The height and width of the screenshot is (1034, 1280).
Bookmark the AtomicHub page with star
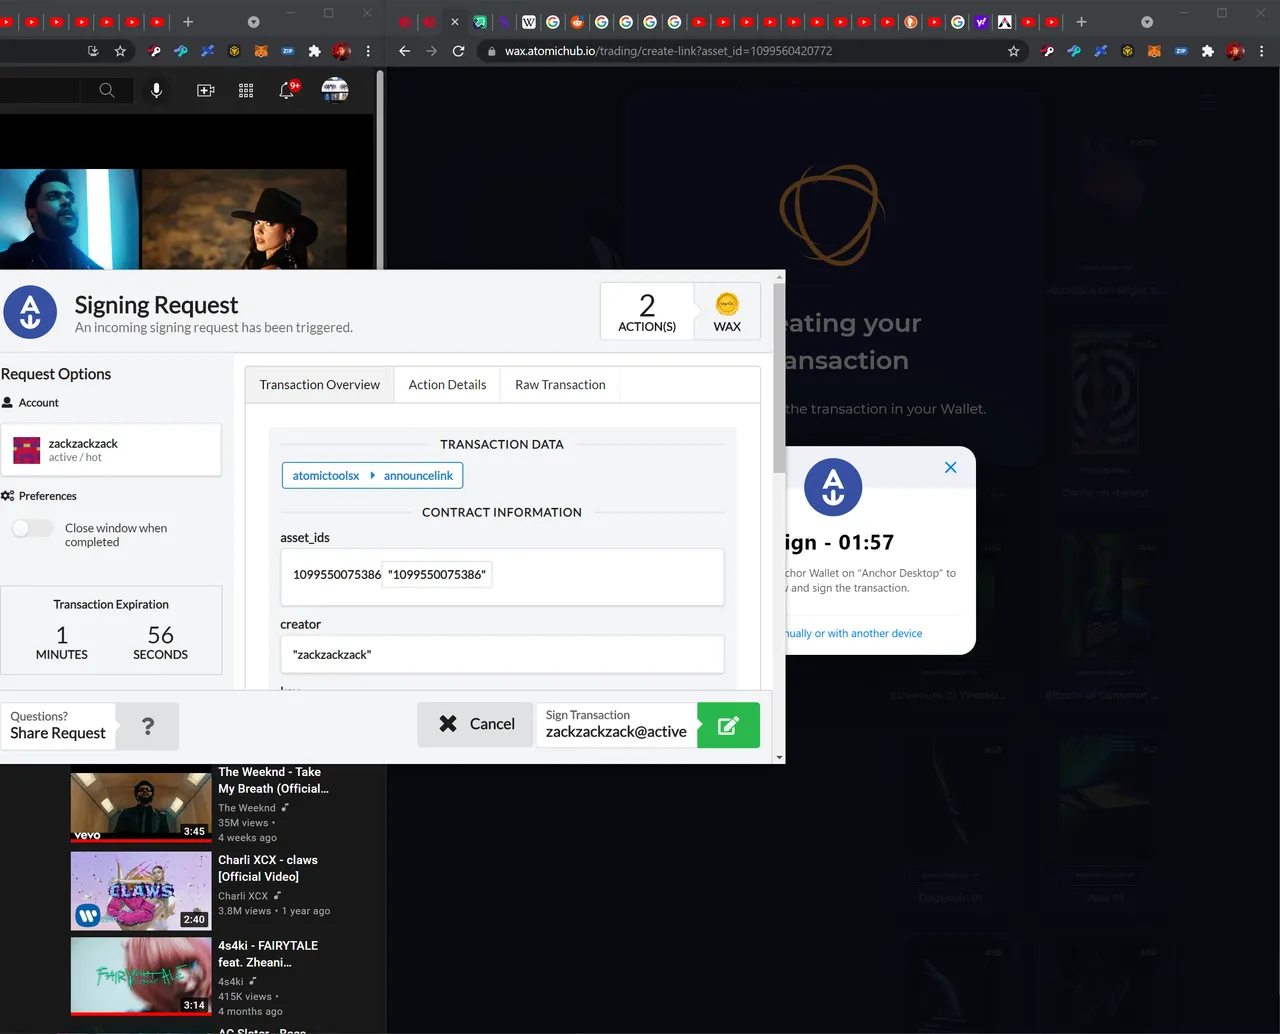pyautogui.click(x=1013, y=51)
